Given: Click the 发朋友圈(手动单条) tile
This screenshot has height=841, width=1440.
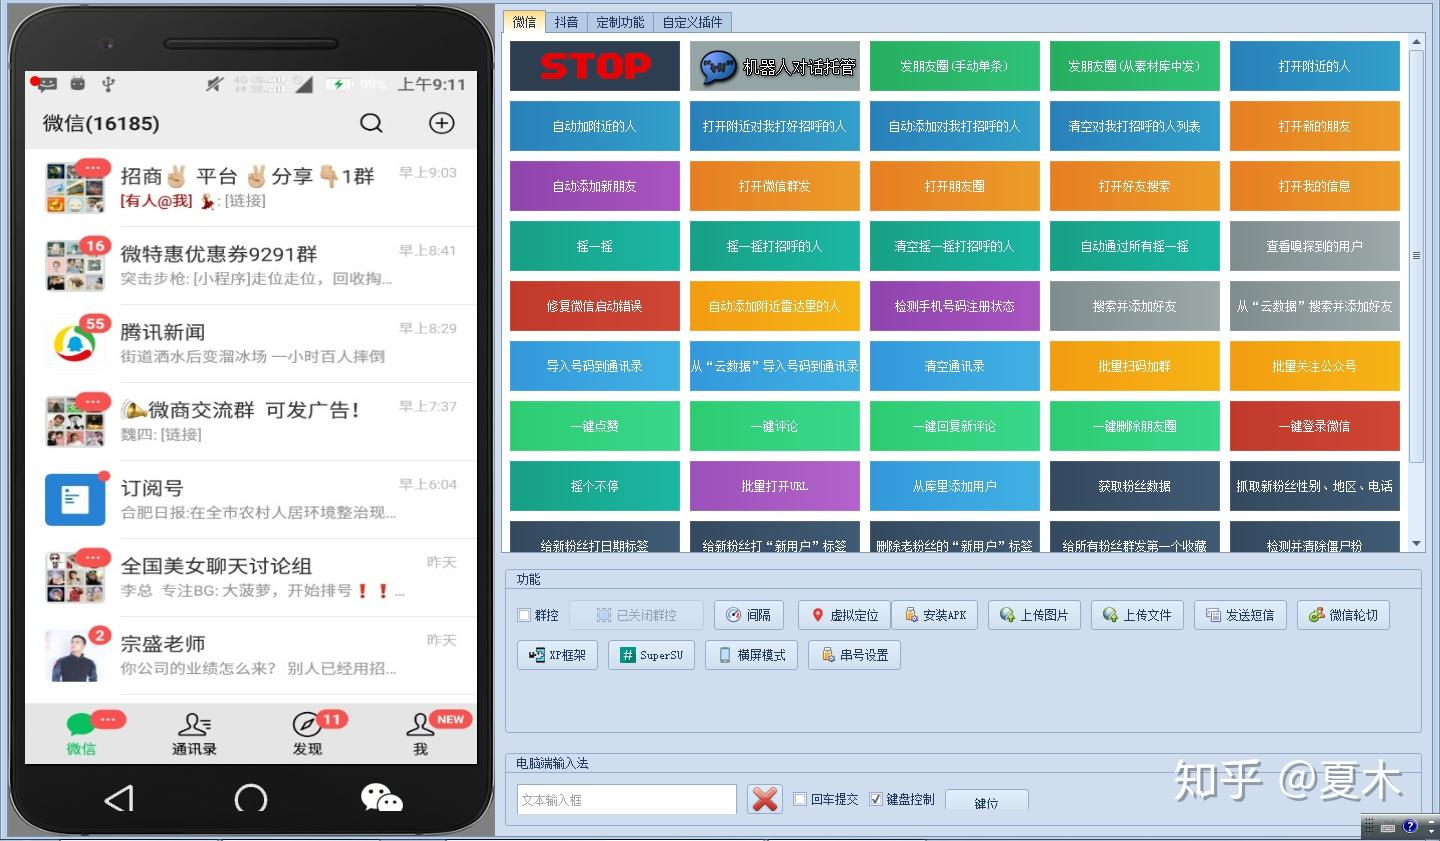Looking at the screenshot, I should click(955, 66).
